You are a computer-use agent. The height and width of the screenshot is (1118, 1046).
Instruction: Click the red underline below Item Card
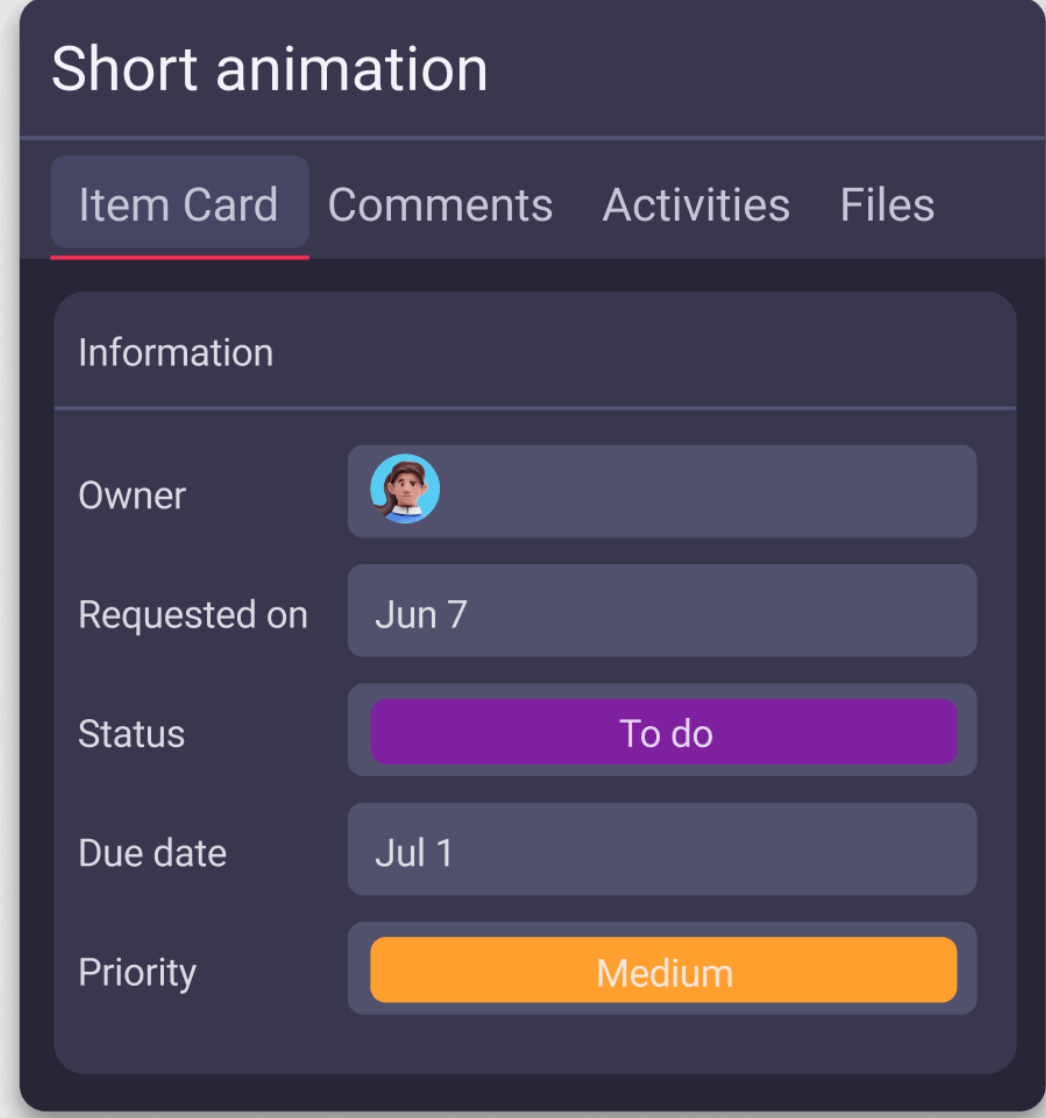click(180, 257)
